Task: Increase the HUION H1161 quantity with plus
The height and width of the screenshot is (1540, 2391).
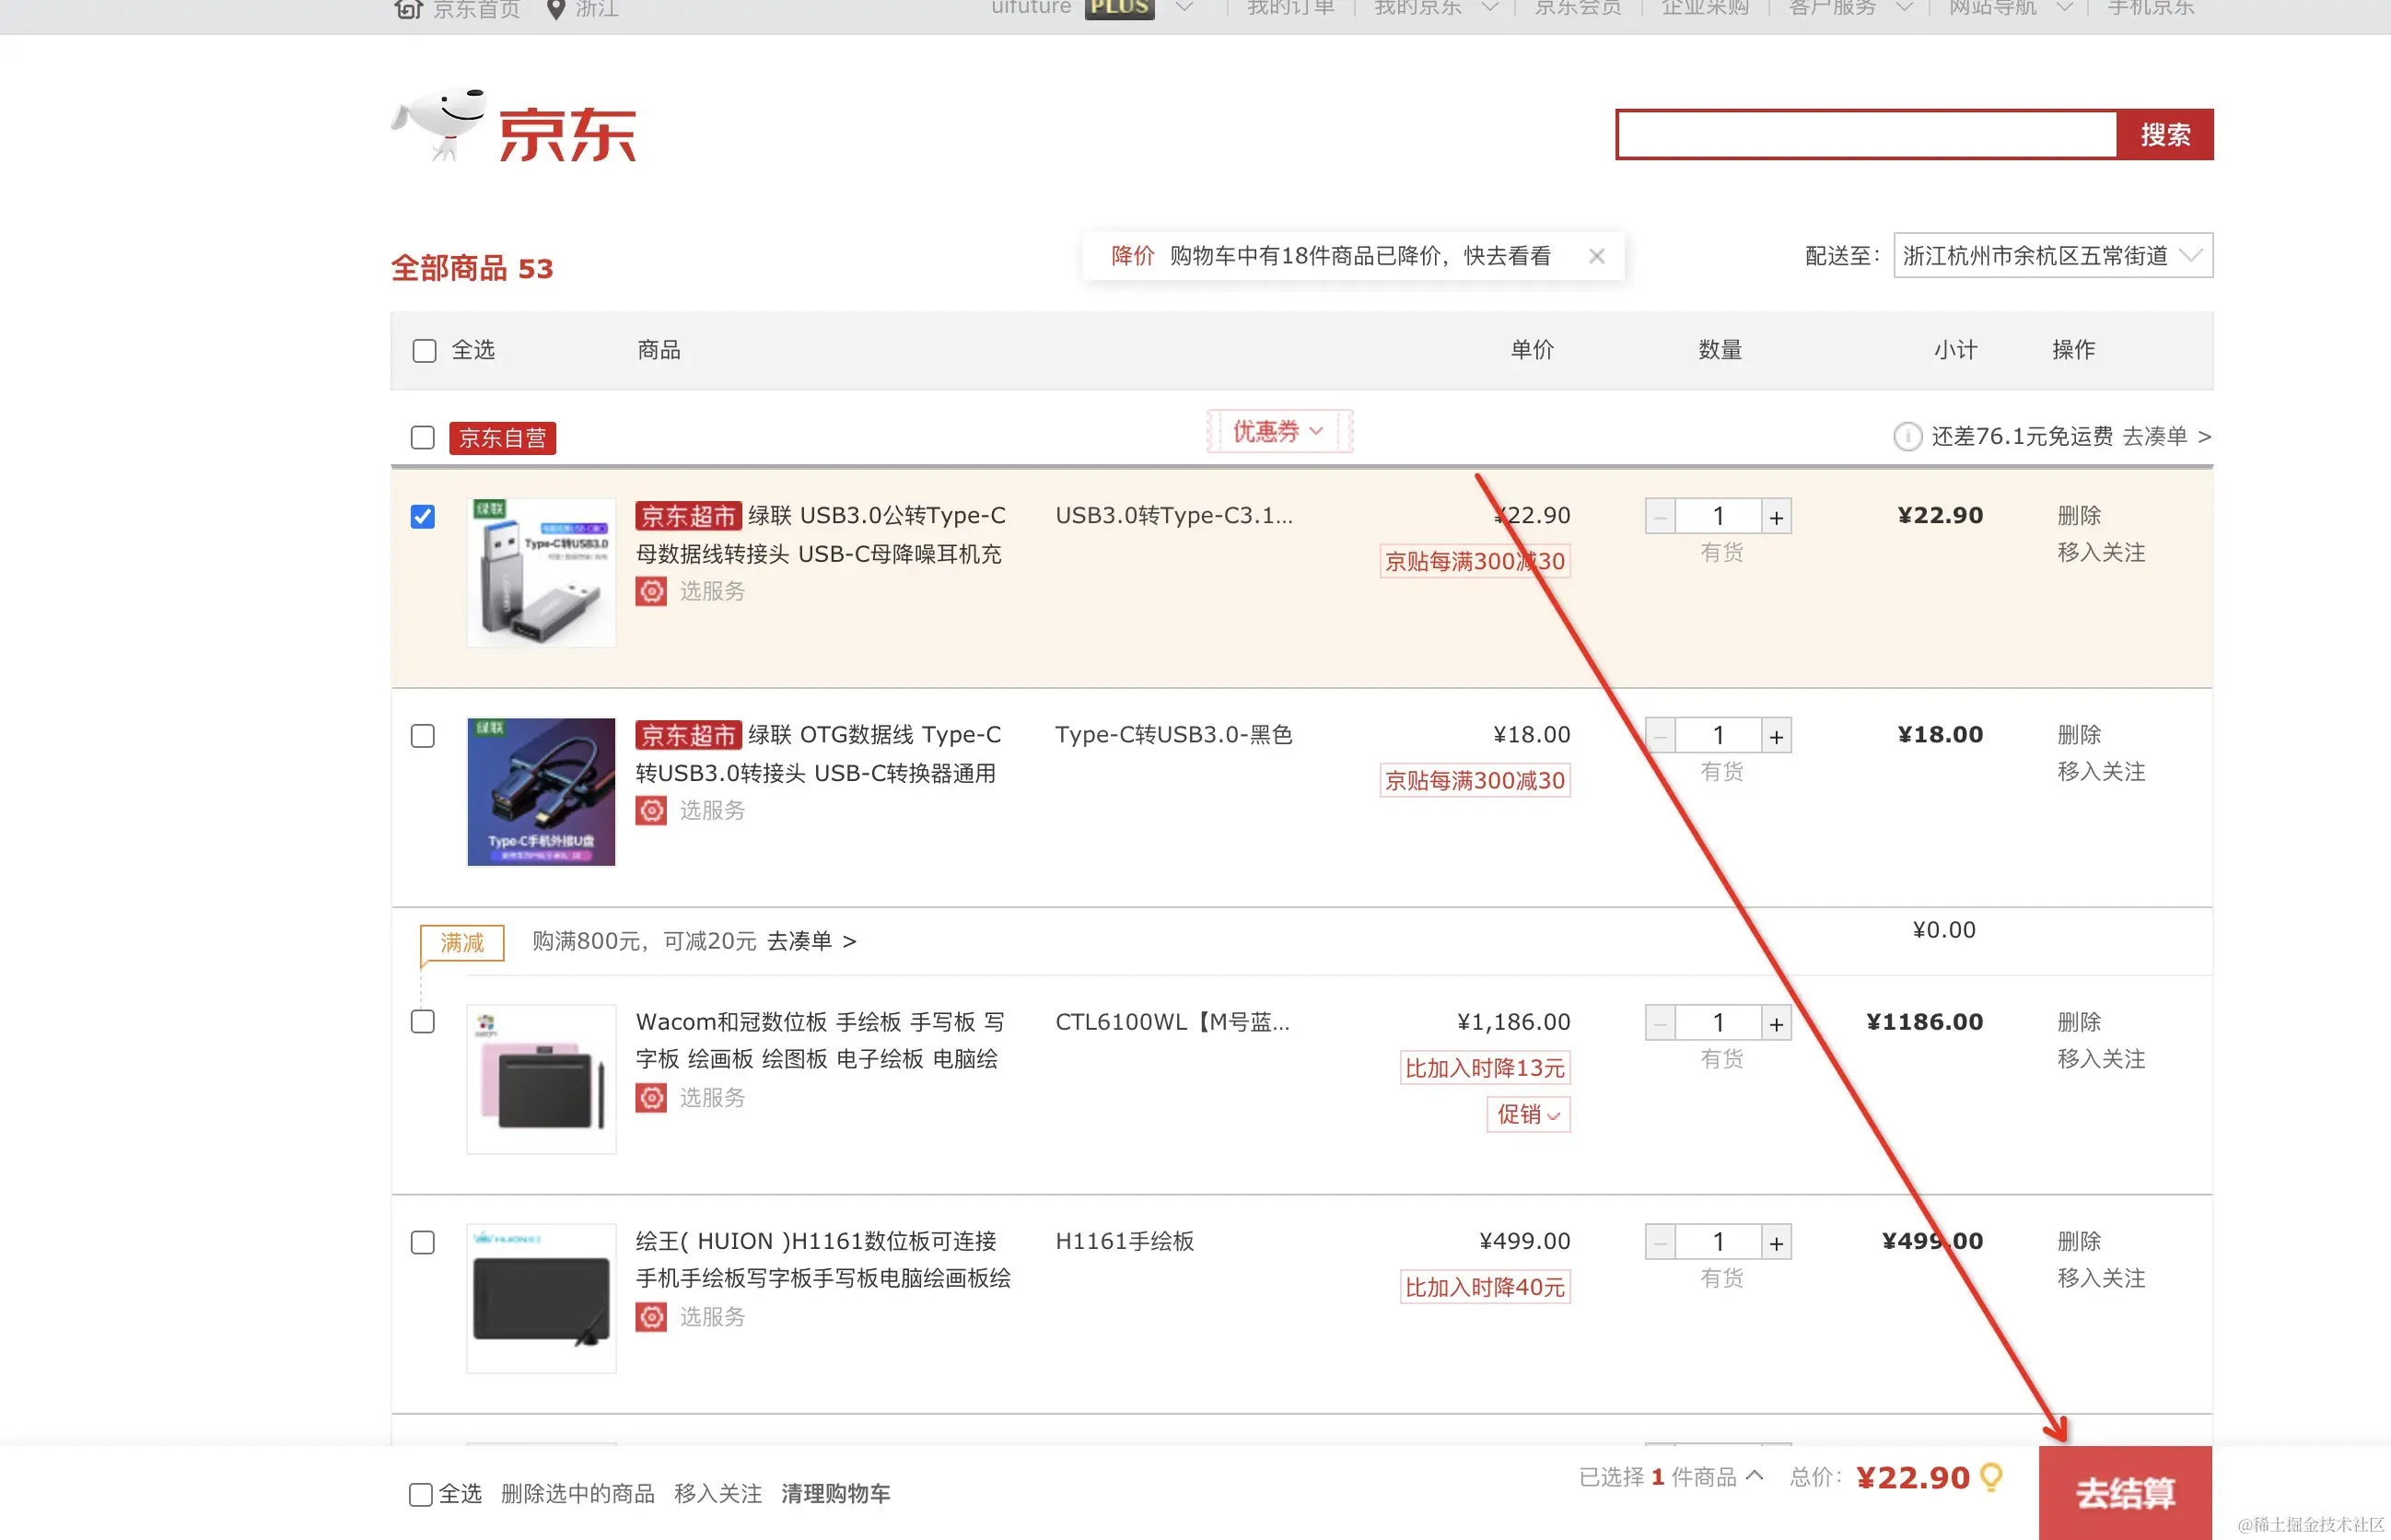Action: (1776, 1242)
